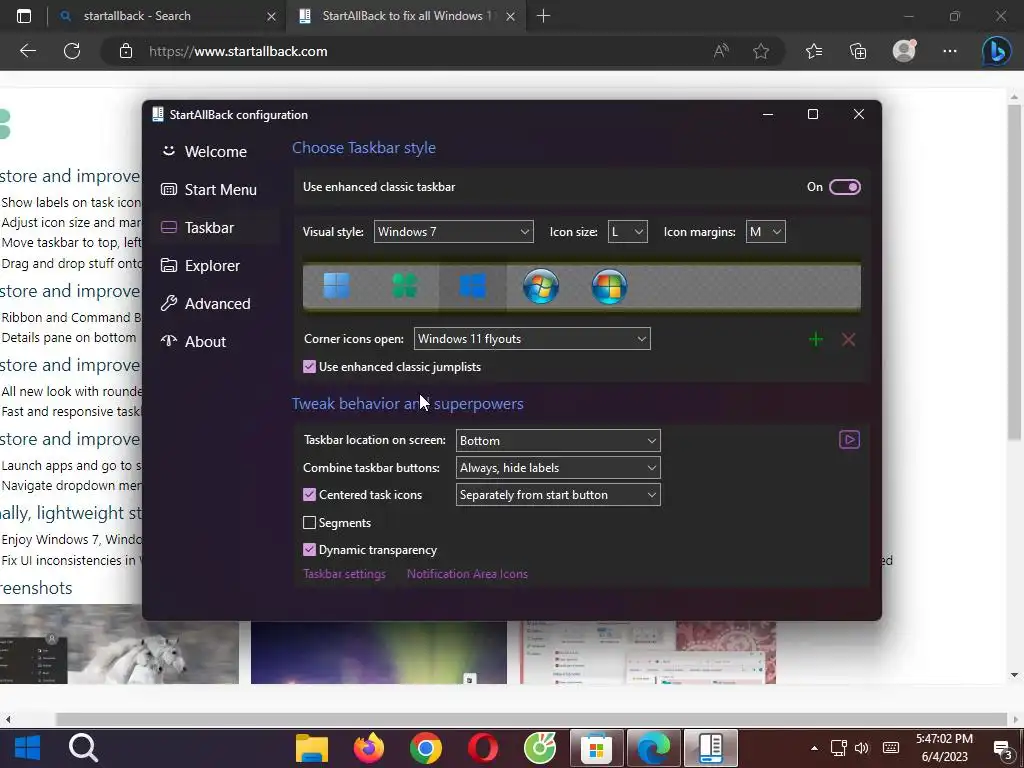
Task: Open the Visual style dropdown
Action: 453,232
